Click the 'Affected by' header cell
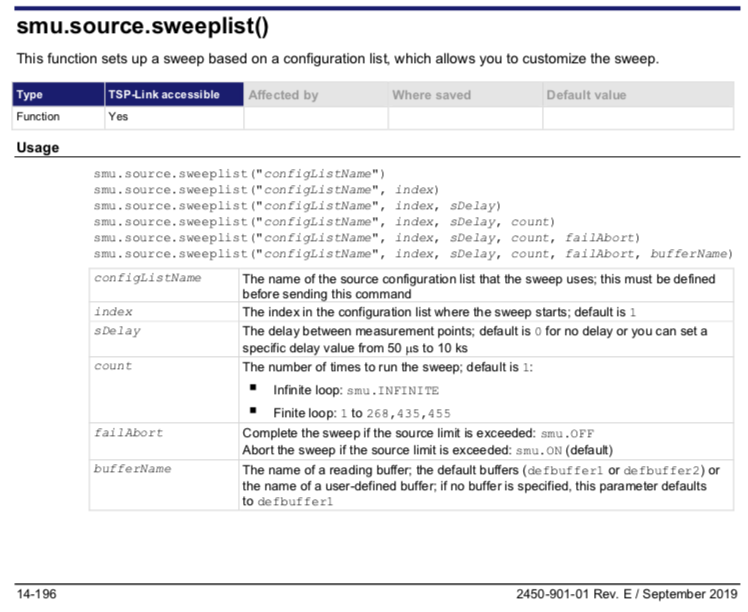The image size is (748, 612). click(316, 94)
